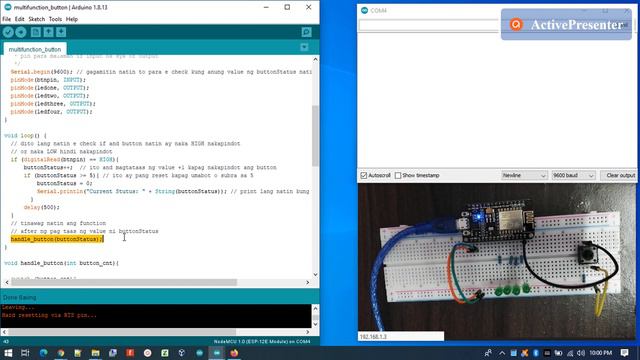
Task: Open the Tools menu
Action: [x=55, y=19]
